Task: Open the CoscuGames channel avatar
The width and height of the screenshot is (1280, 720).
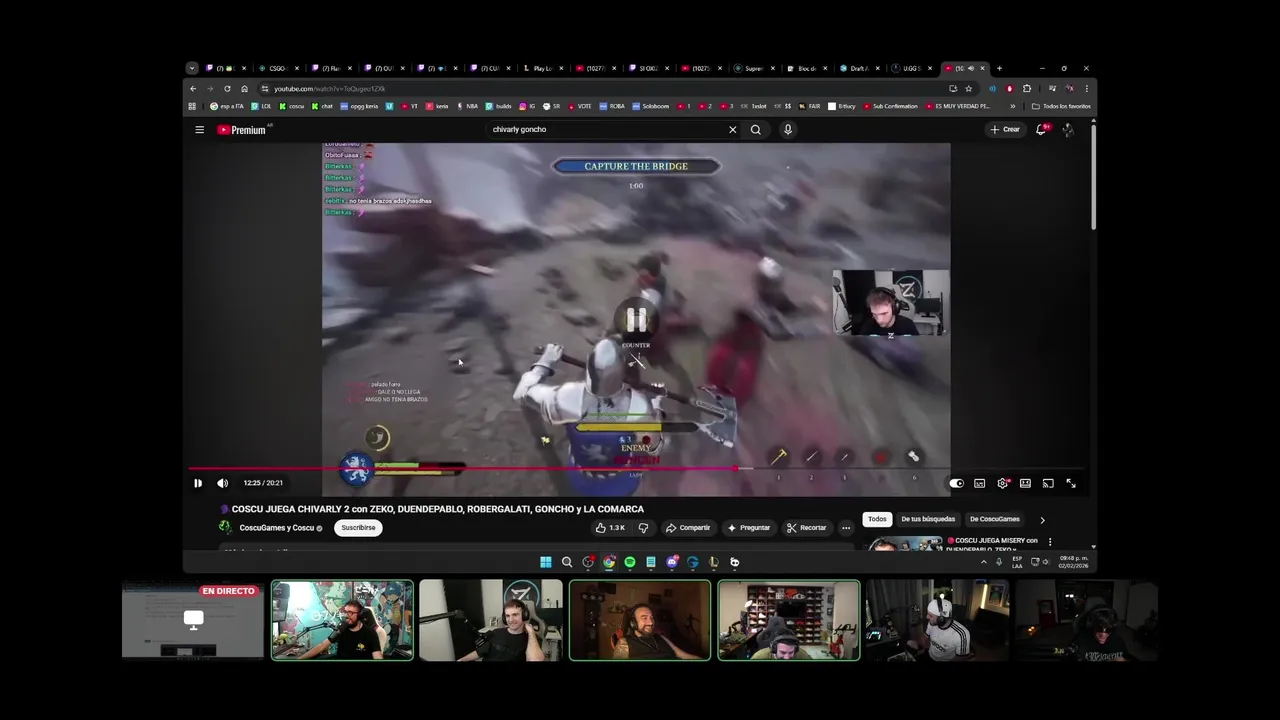Action: (225, 528)
